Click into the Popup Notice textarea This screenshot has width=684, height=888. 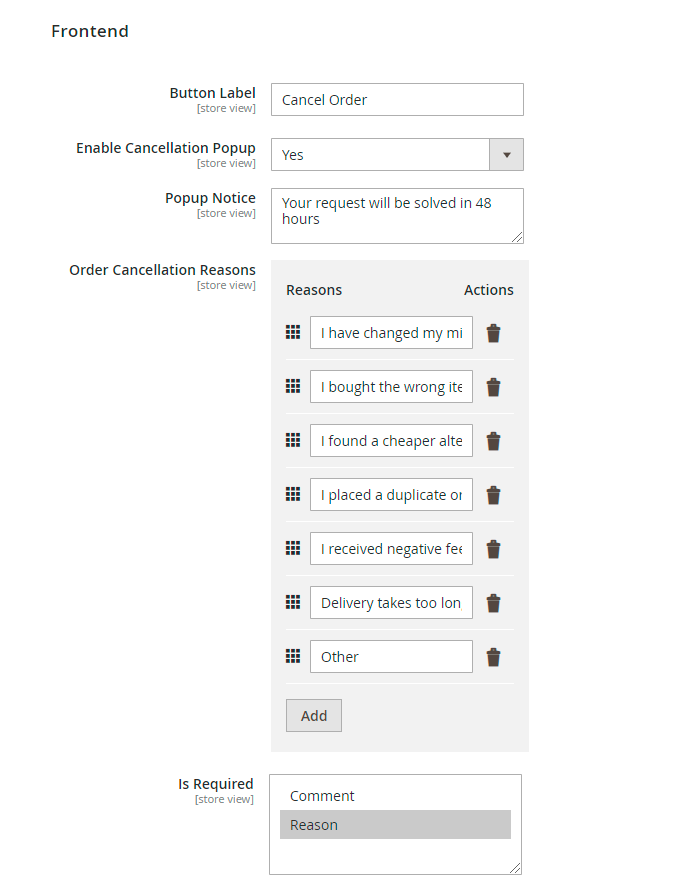tap(397, 216)
